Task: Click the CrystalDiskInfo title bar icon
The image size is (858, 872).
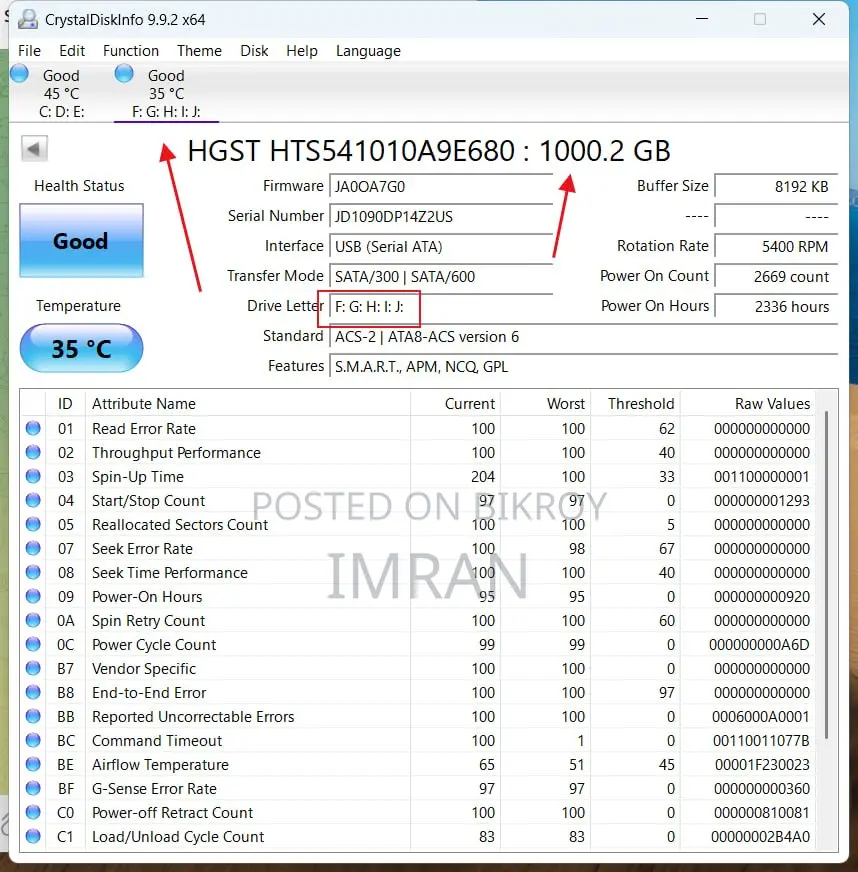Action: pyautogui.click(x=27, y=19)
